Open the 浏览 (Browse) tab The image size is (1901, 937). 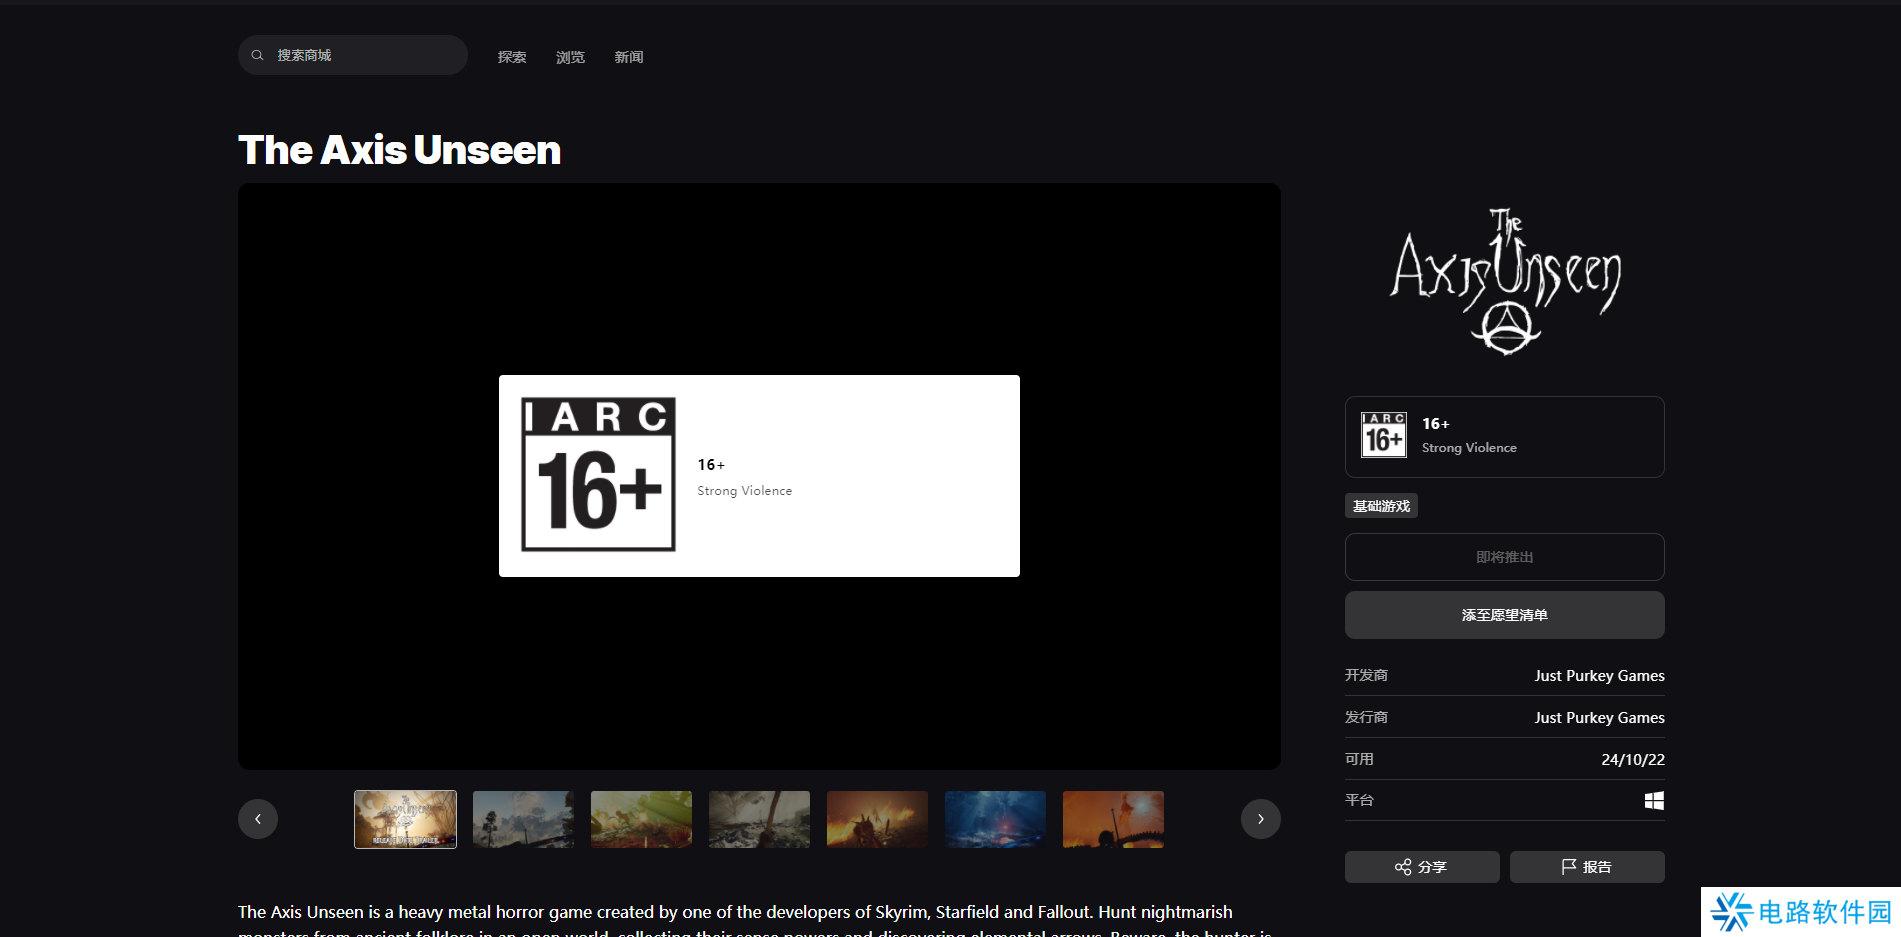click(x=570, y=57)
